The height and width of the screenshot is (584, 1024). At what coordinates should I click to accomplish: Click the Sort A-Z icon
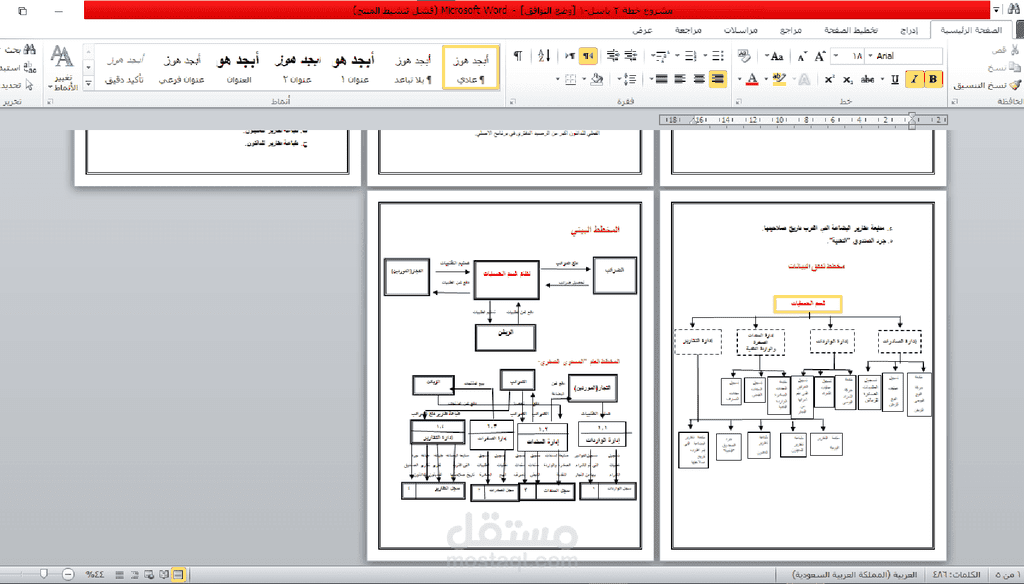(x=544, y=56)
